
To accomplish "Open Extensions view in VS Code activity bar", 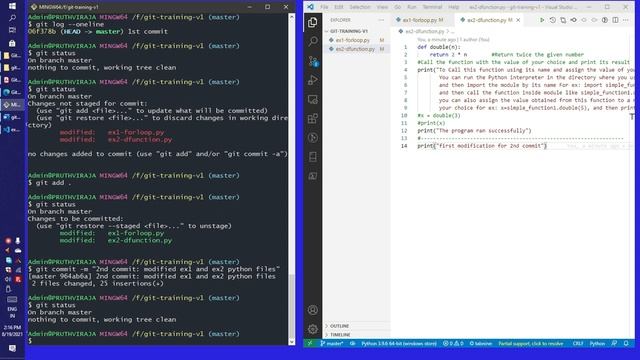I will pyautogui.click(x=313, y=118).
